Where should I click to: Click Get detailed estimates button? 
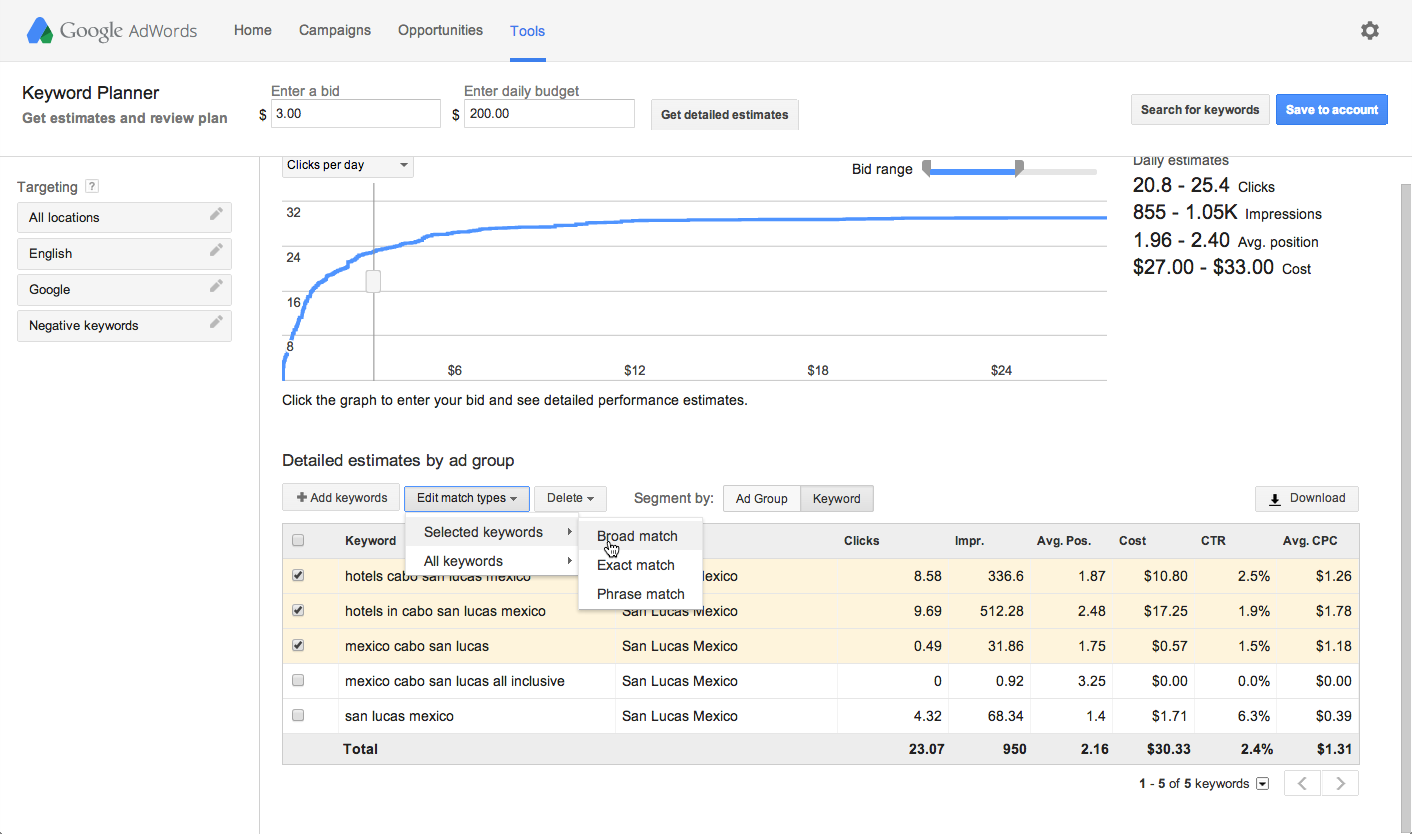[x=724, y=115]
